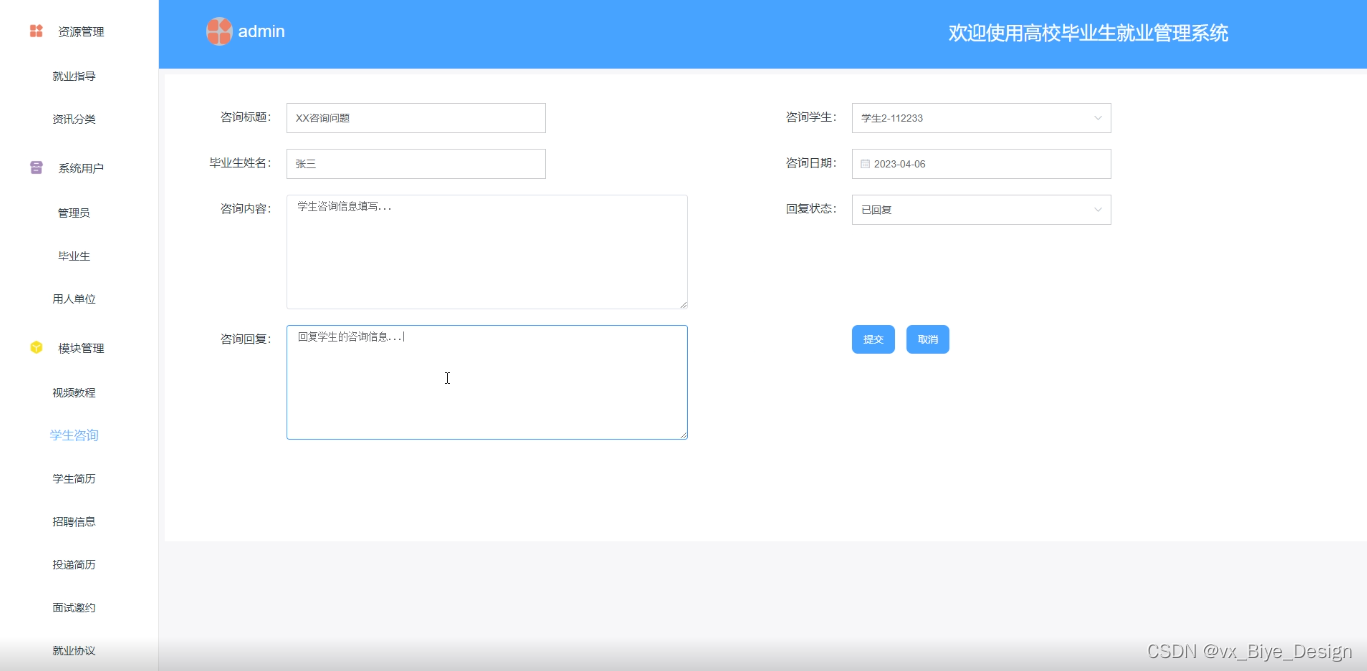The height and width of the screenshot is (671, 1367).
Task: Collapse the 模块管理 menu group
Action: tap(79, 348)
